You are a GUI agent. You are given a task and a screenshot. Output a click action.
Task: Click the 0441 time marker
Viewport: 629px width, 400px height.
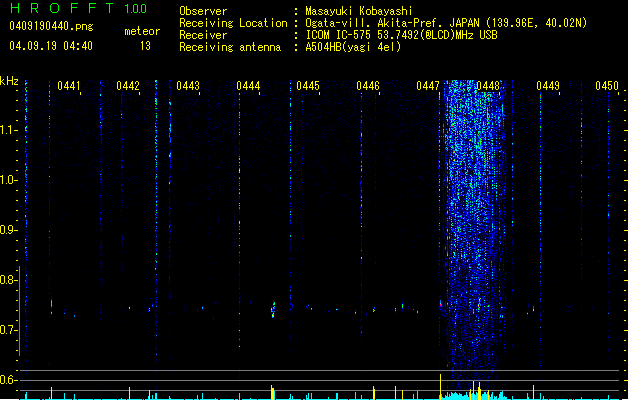(69, 86)
